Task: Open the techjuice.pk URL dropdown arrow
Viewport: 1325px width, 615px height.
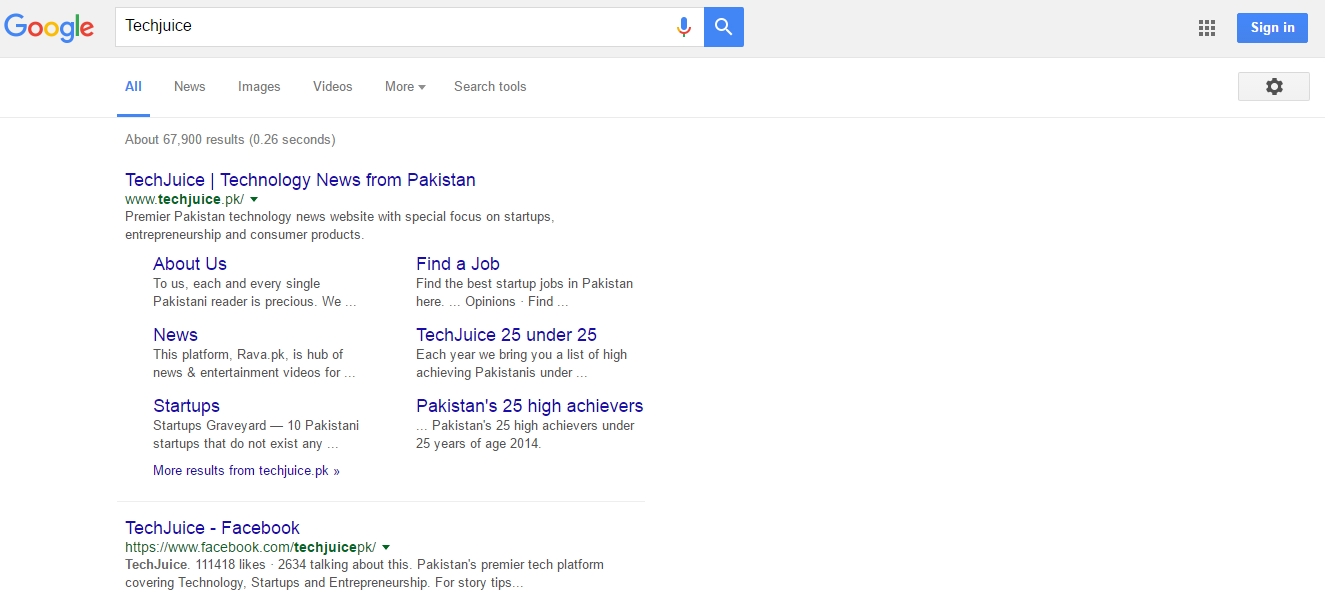Action: pyautogui.click(x=254, y=199)
